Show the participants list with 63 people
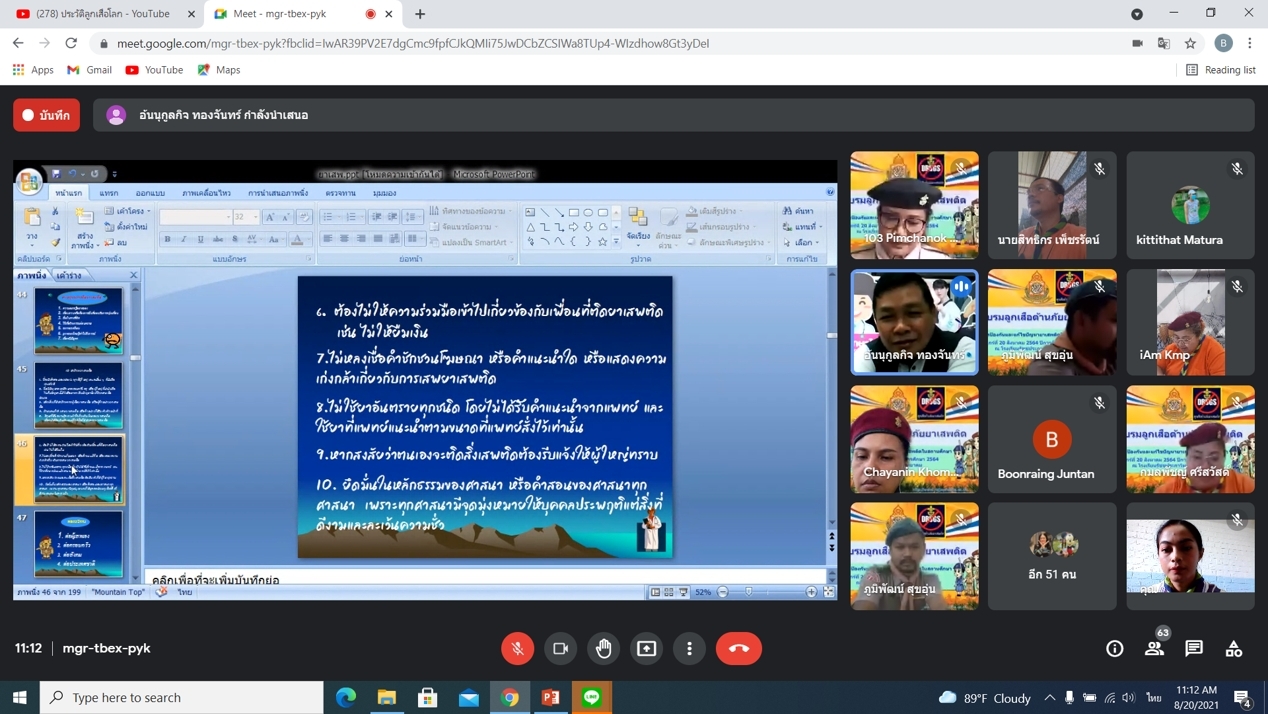Image resolution: width=1268 pixels, height=714 pixels. point(1154,649)
